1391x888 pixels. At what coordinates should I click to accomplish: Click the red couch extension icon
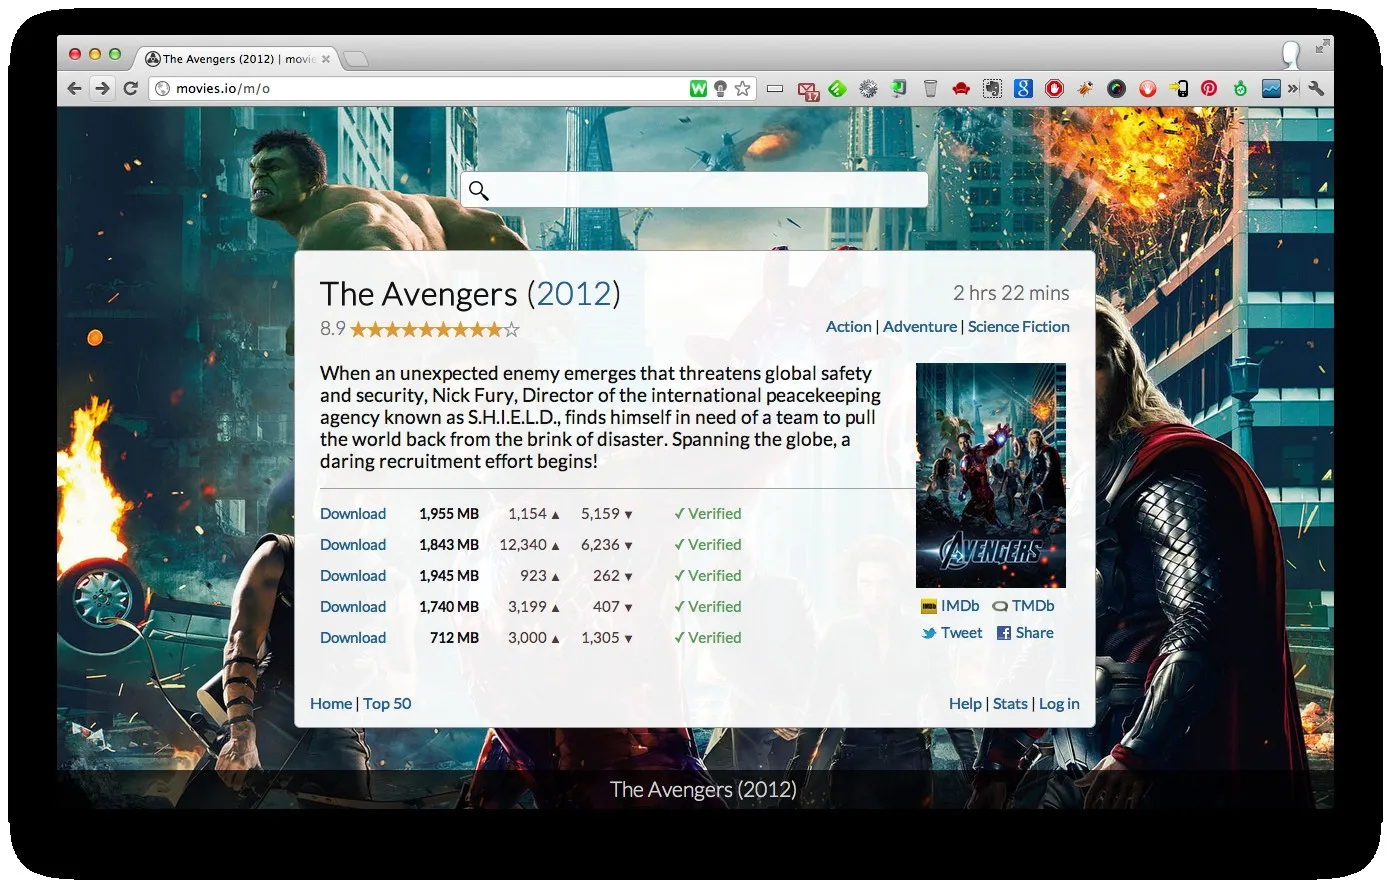[961, 88]
